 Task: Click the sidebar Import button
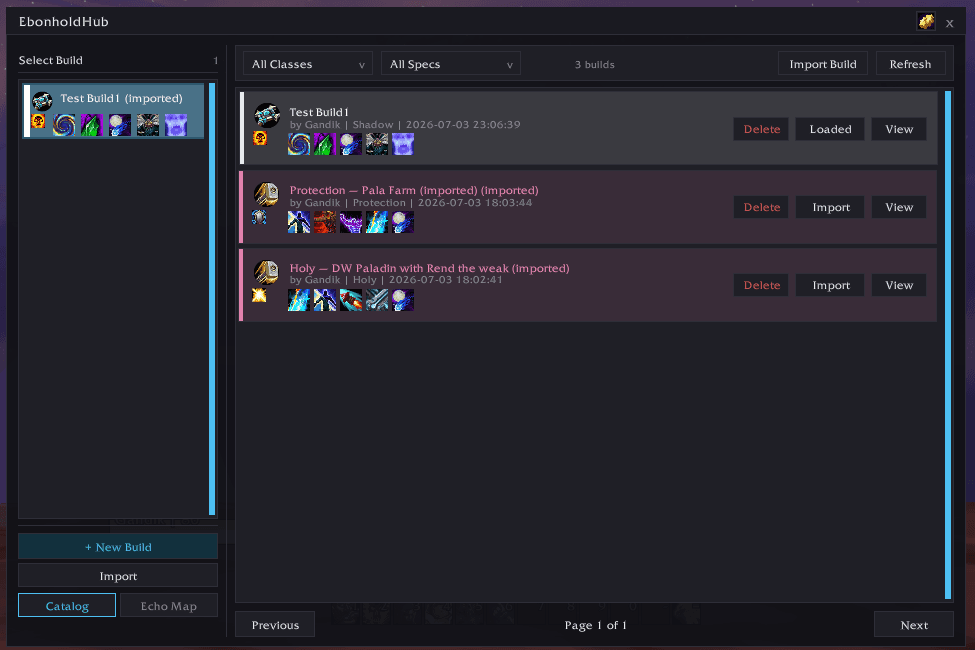[118, 576]
